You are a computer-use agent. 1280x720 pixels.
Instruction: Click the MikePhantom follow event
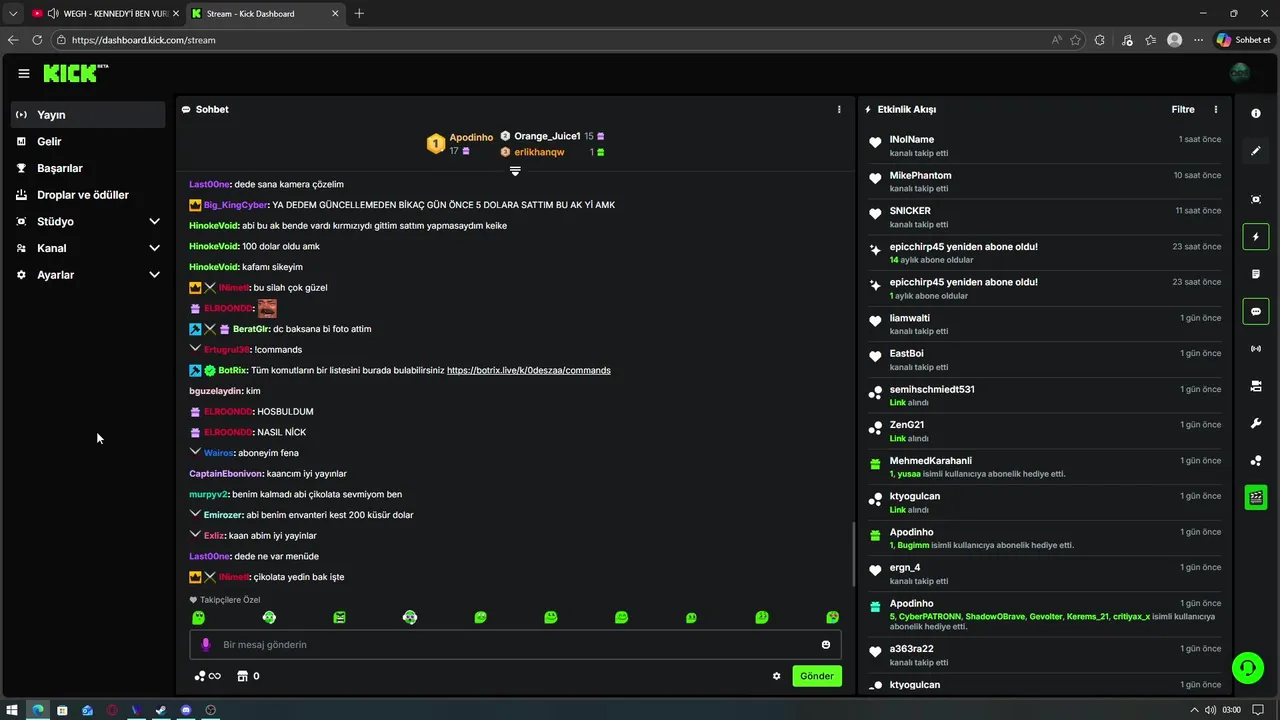[x=1045, y=181]
